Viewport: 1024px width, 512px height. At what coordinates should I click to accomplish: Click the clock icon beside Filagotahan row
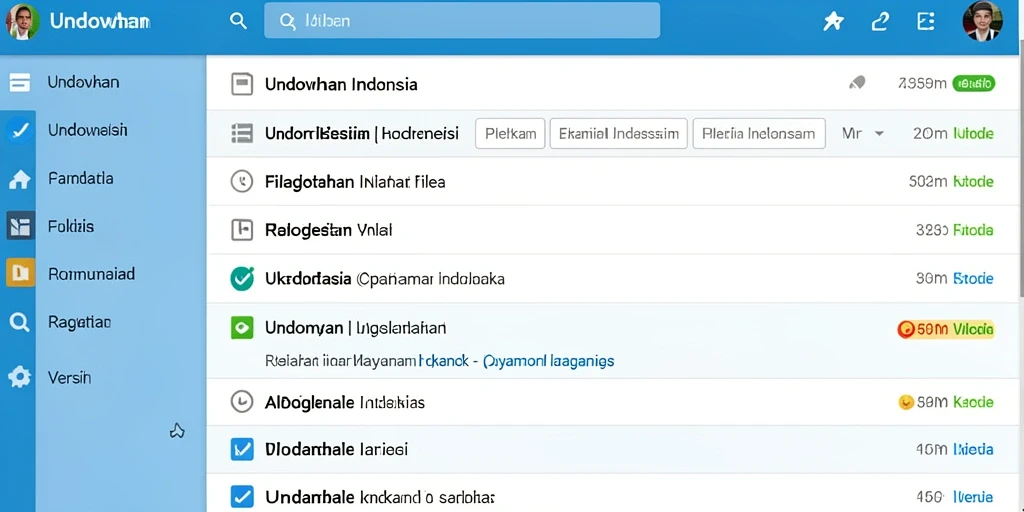pos(242,182)
